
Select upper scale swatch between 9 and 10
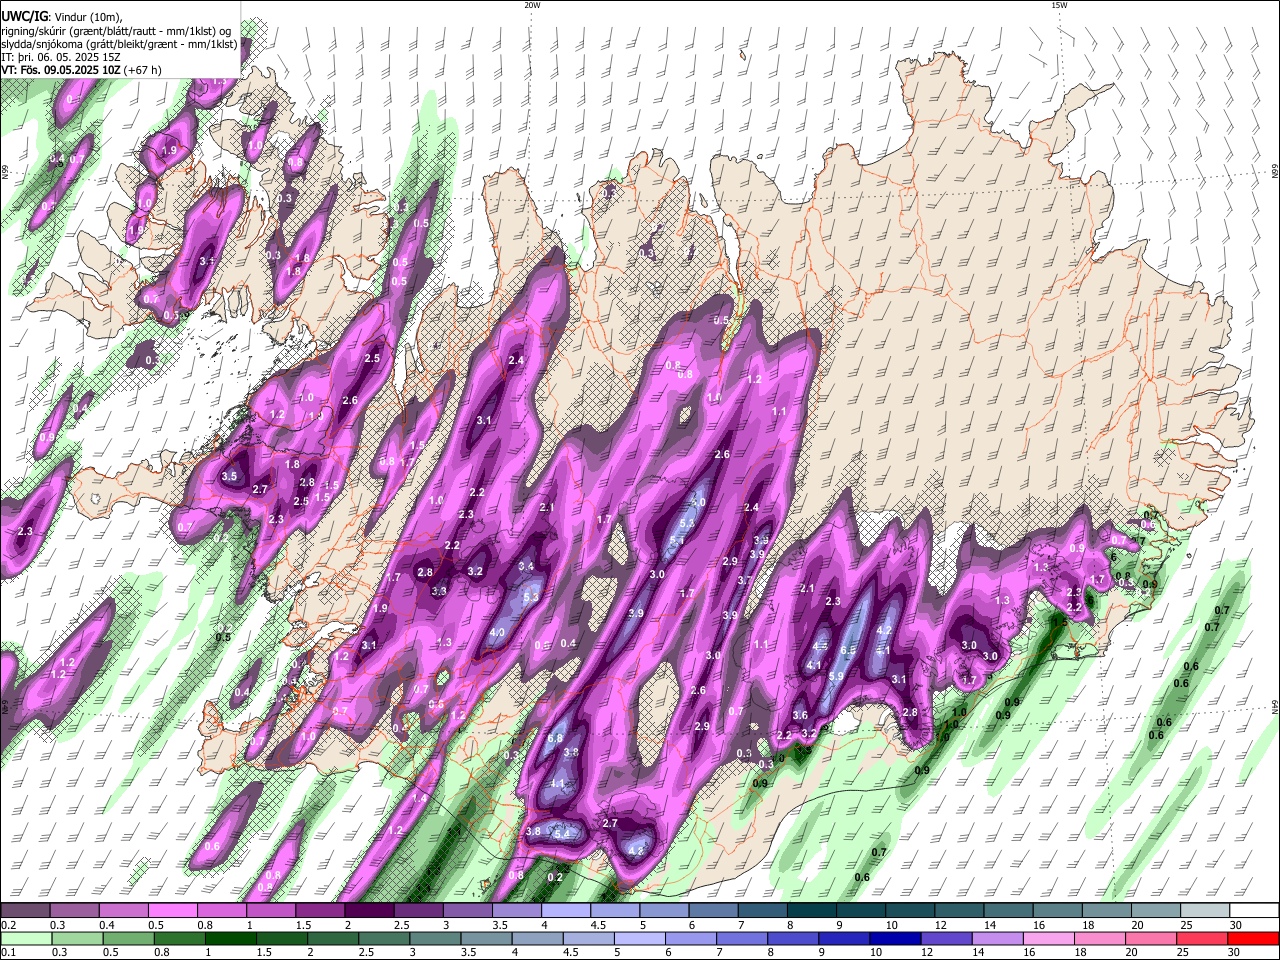pos(859,911)
